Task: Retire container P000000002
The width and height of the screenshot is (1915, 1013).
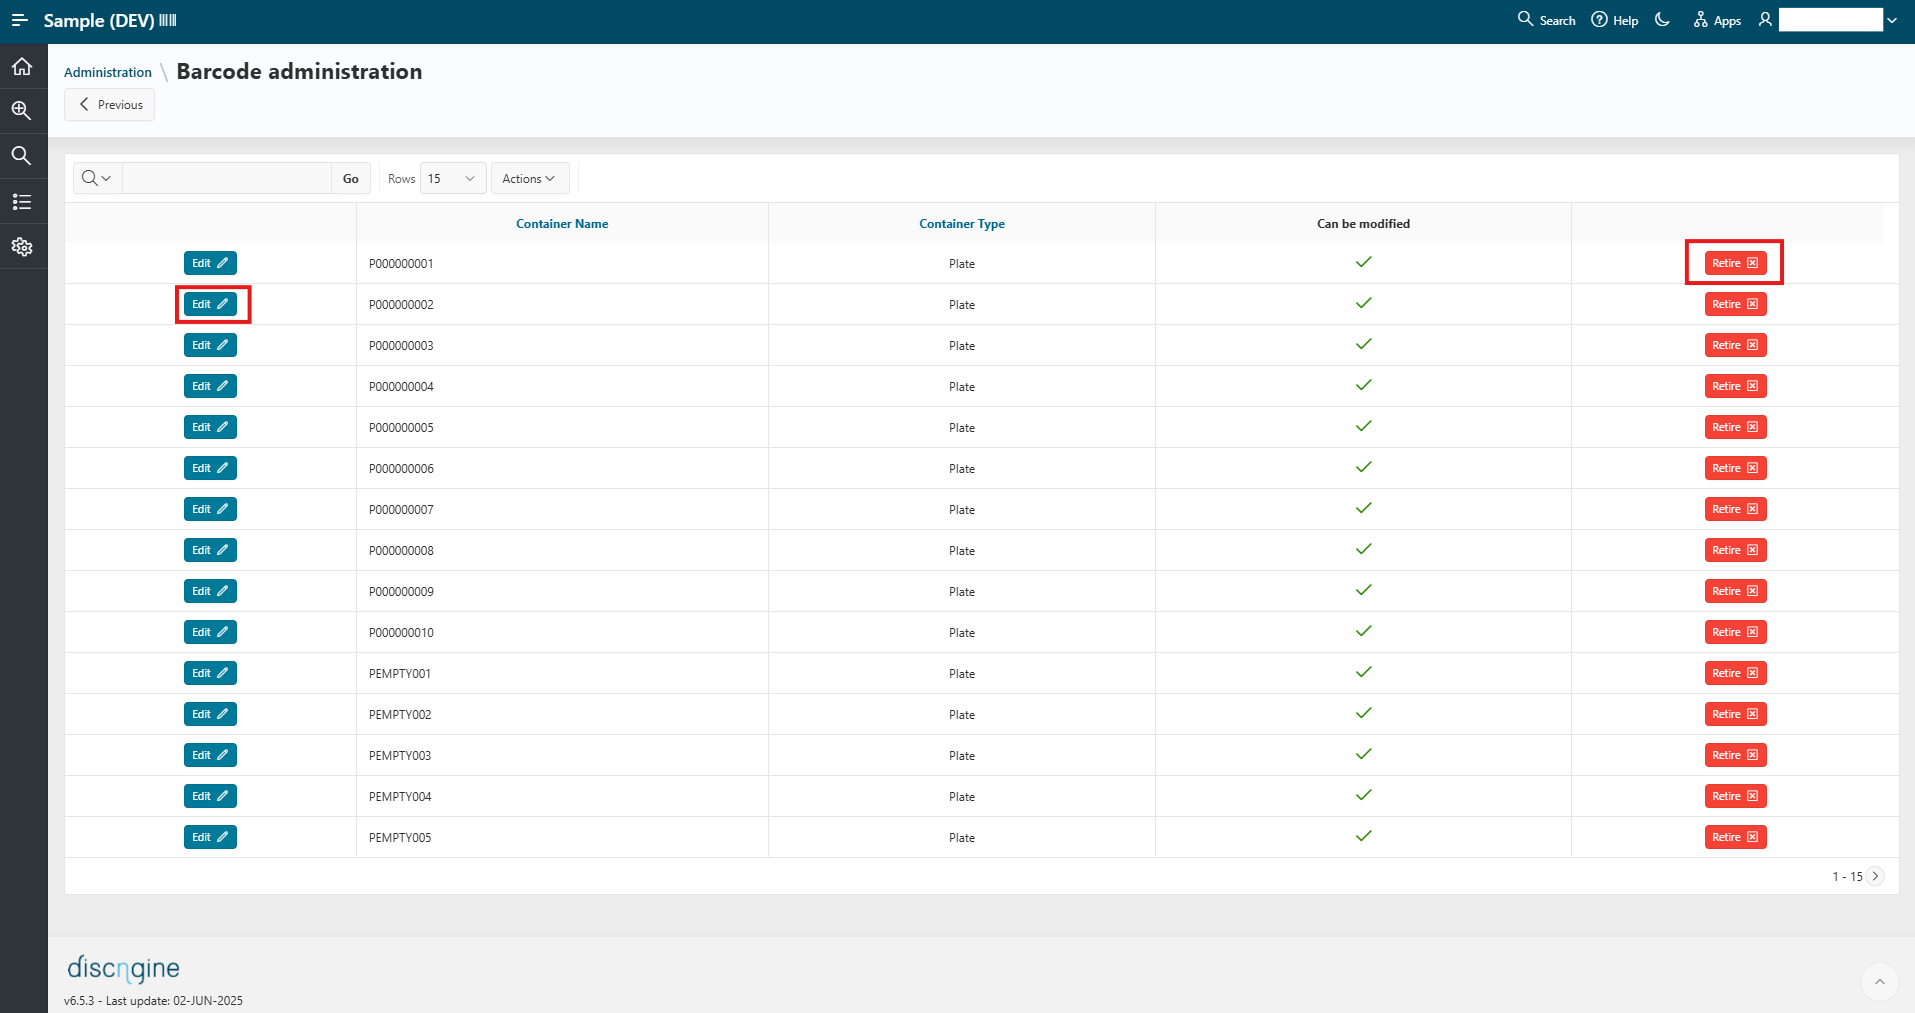Action: 1735,304
